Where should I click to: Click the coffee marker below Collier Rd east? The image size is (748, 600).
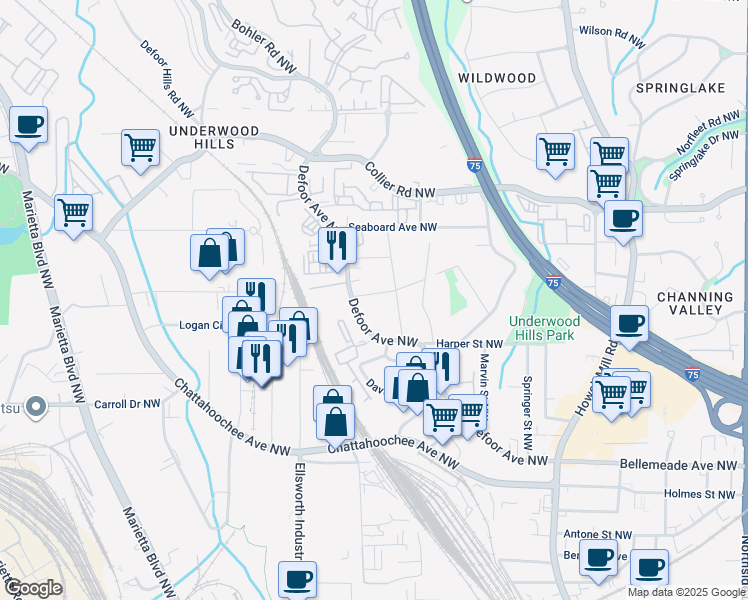[623, 219]
